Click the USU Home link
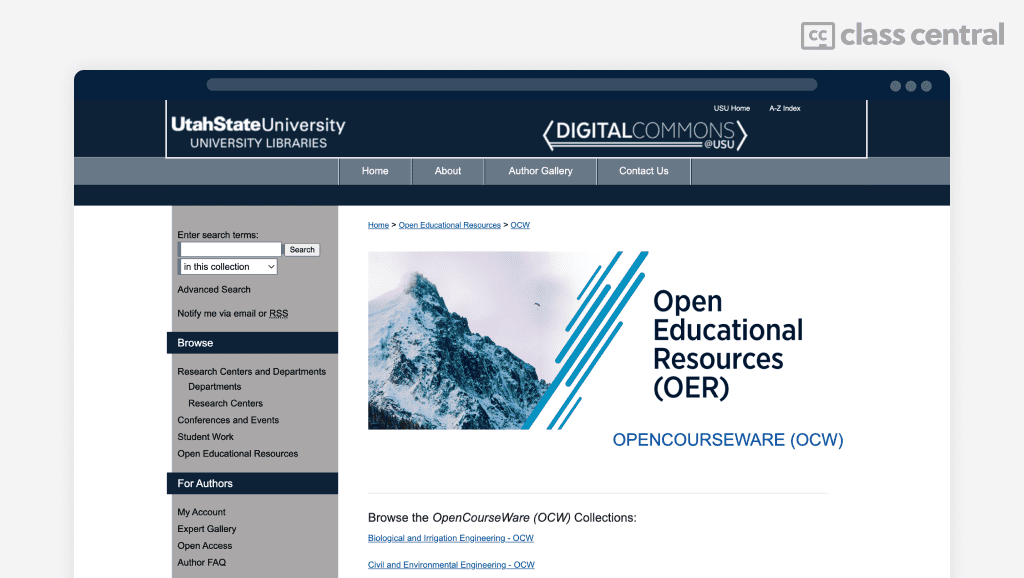Screen dimensions: 1024x578 731,108
